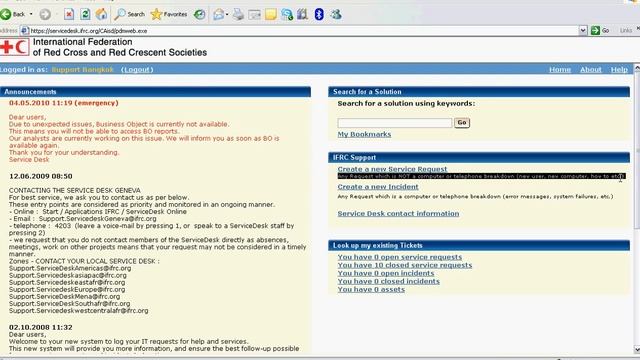This screenshot has width=640, height=360.
Task: Stop page loading with the red X icon
Action: pyautogui.click(x=69, y=14)
